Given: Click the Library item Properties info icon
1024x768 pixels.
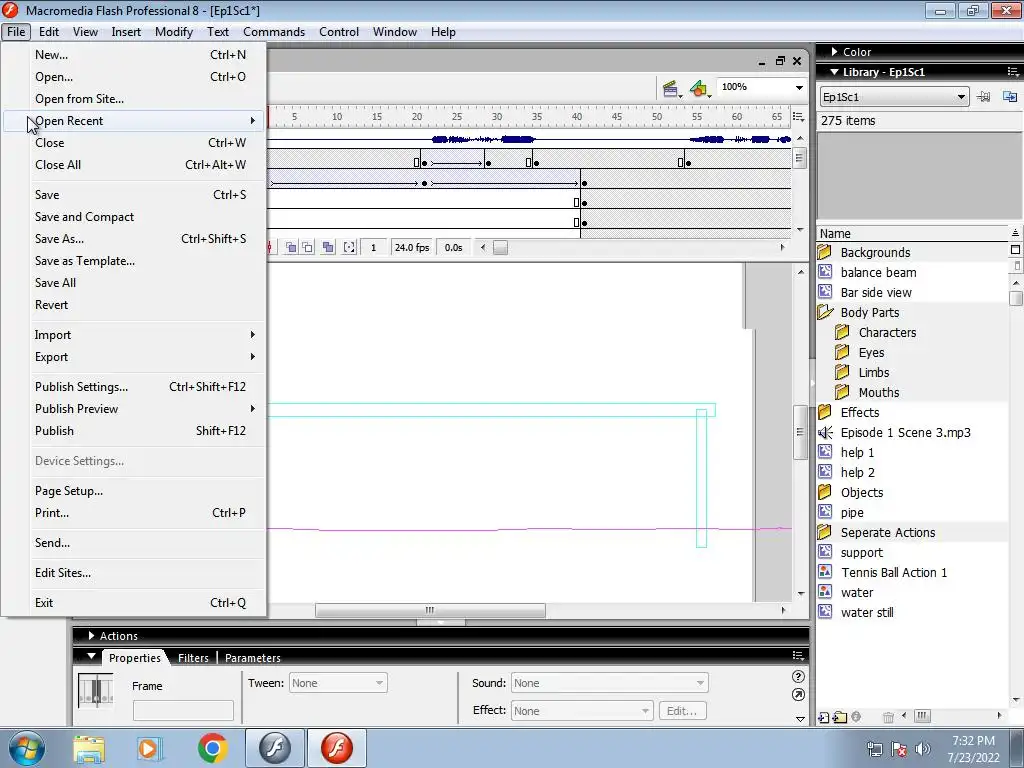Looking at the screenshot, I should pos(856,716).
